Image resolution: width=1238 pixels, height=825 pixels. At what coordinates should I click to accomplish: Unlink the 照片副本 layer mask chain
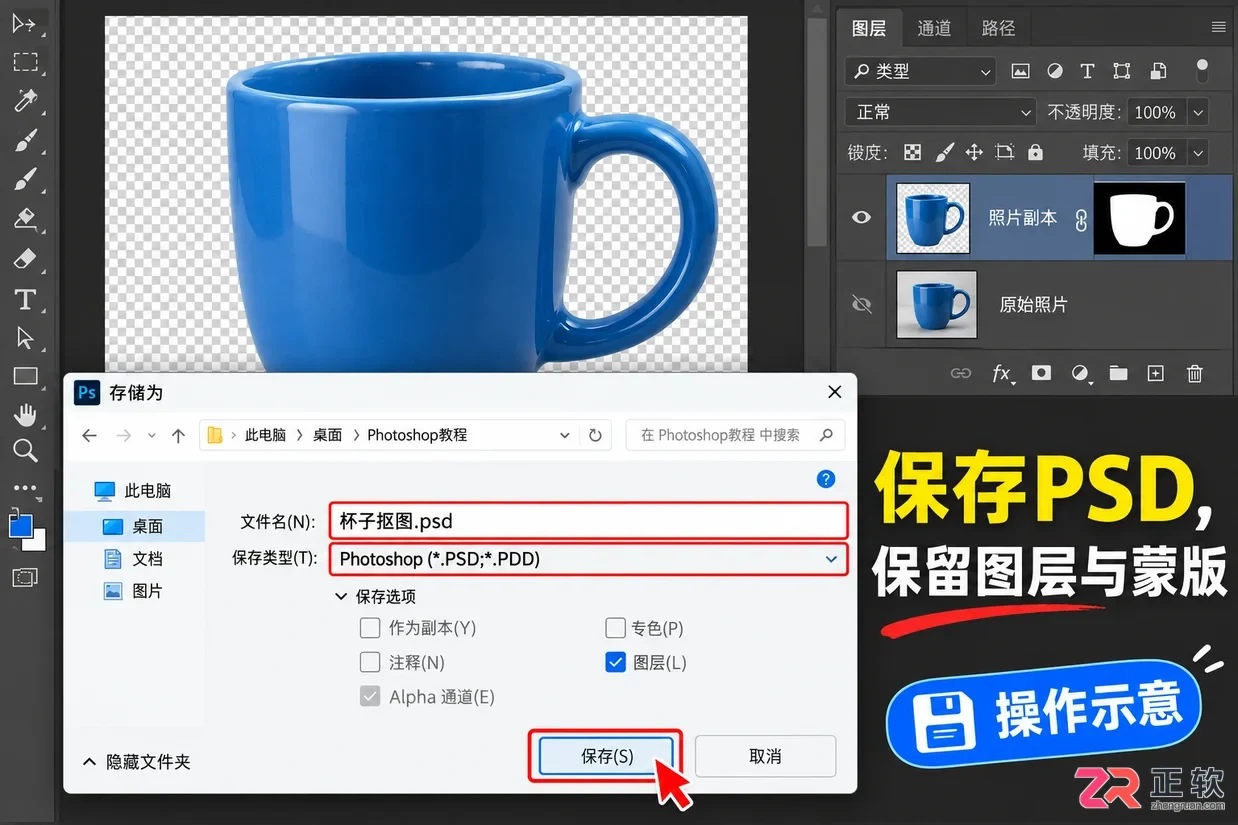pos(1080,220)
